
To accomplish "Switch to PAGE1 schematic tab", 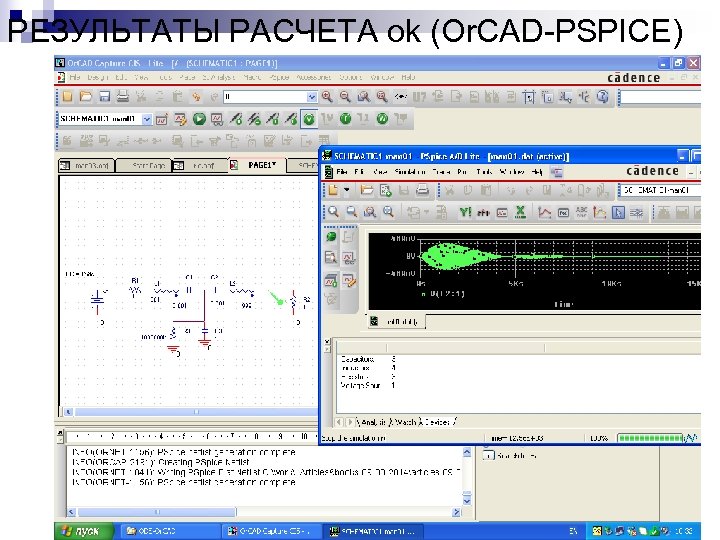I will click(x=257, y=165).
